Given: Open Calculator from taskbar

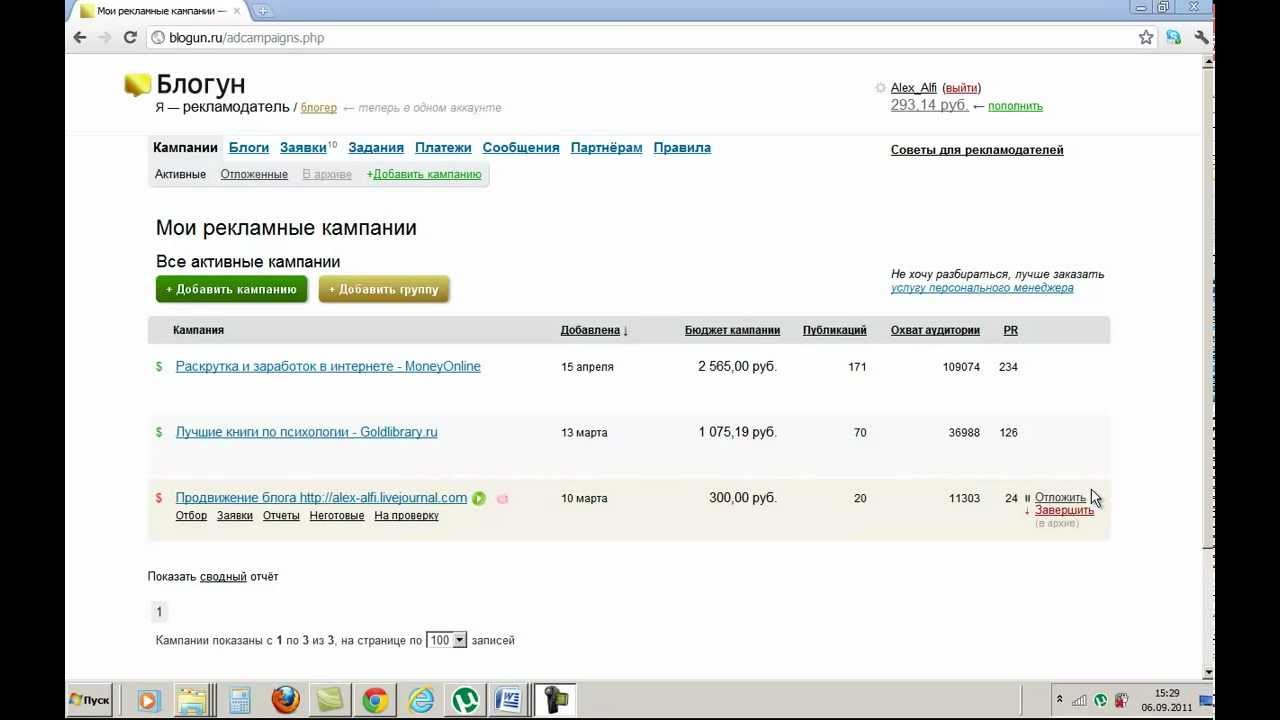Looking at the screenshot, I should tap(239, 700).
